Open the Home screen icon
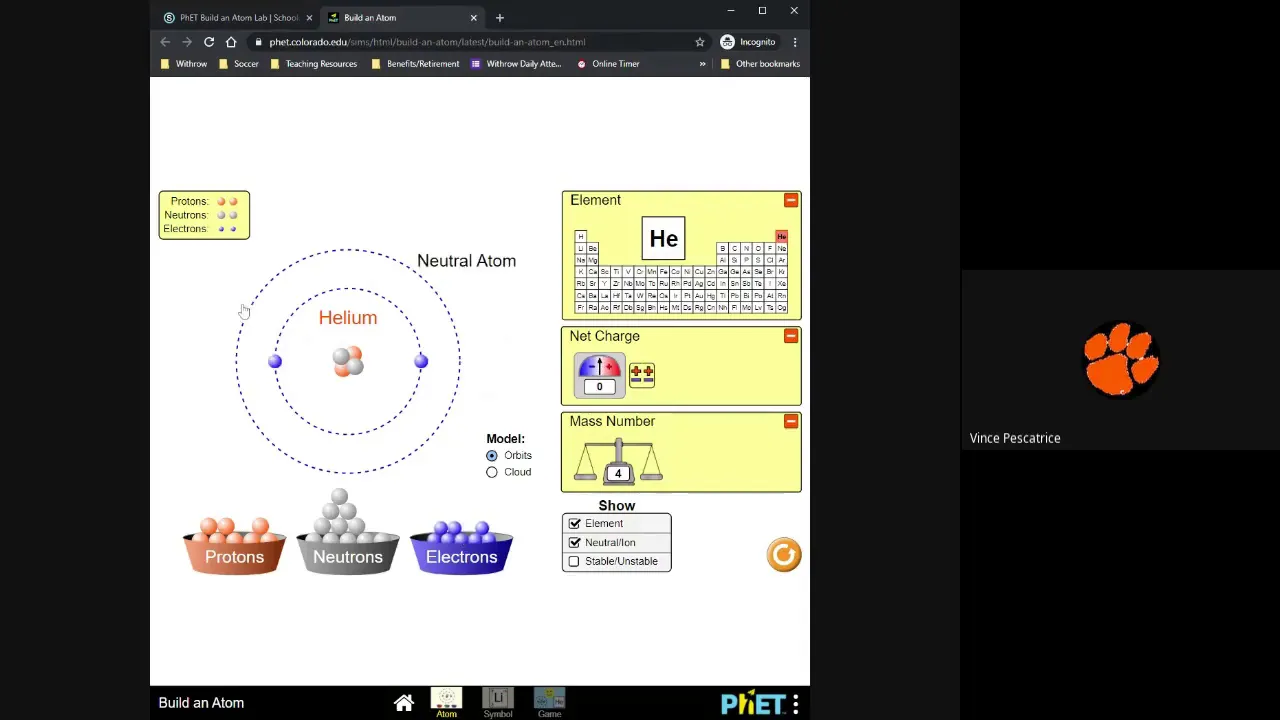 coord(403,703)
